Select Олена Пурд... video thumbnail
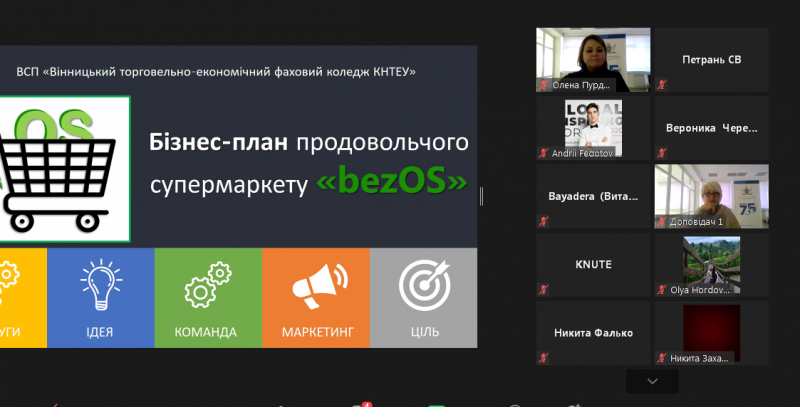 (593, 60)
